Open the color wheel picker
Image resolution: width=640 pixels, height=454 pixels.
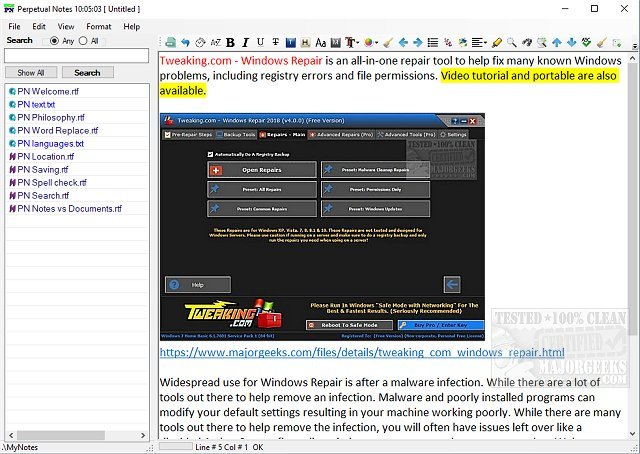[x=371, y=42]
